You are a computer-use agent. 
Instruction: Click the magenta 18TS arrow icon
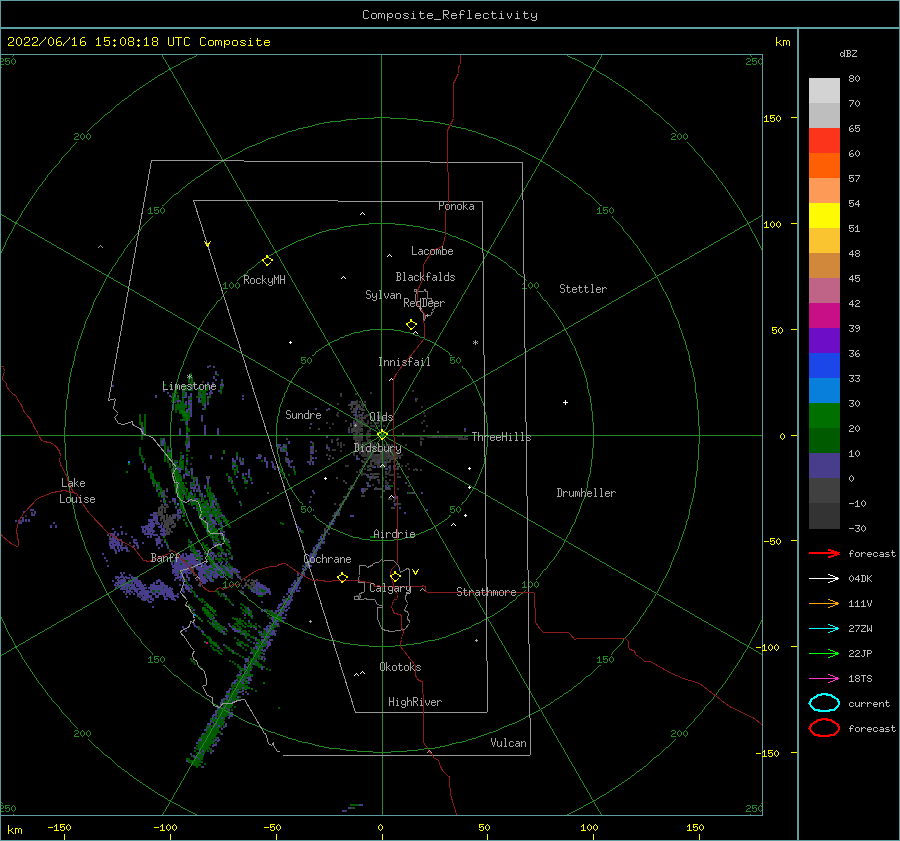pos(824,678)
